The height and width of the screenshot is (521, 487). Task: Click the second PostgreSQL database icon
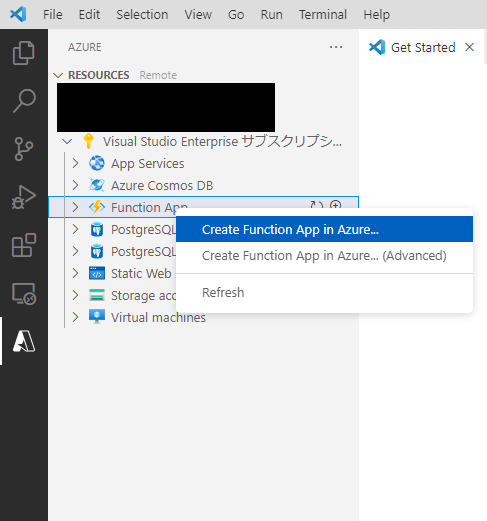tap(97, 252)
